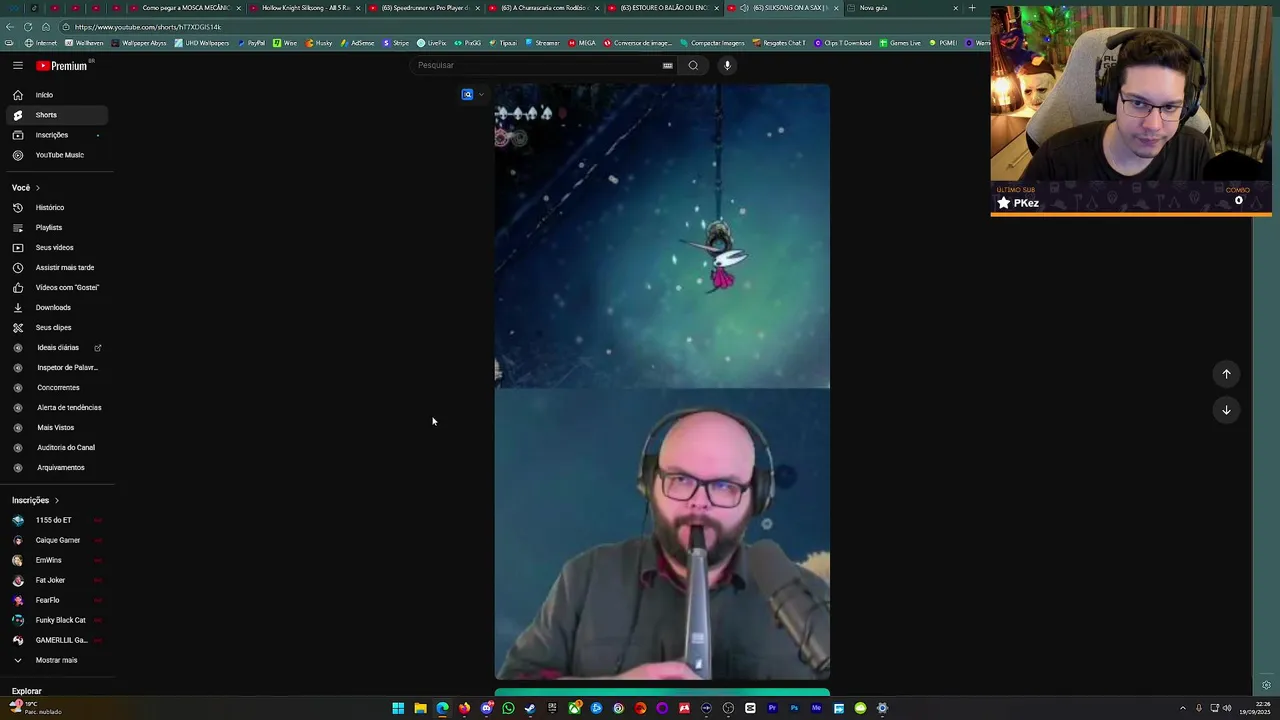Open Seus vídeos in the sidebar
Viewport: 1280px width, 720px height.
point(55,248)
